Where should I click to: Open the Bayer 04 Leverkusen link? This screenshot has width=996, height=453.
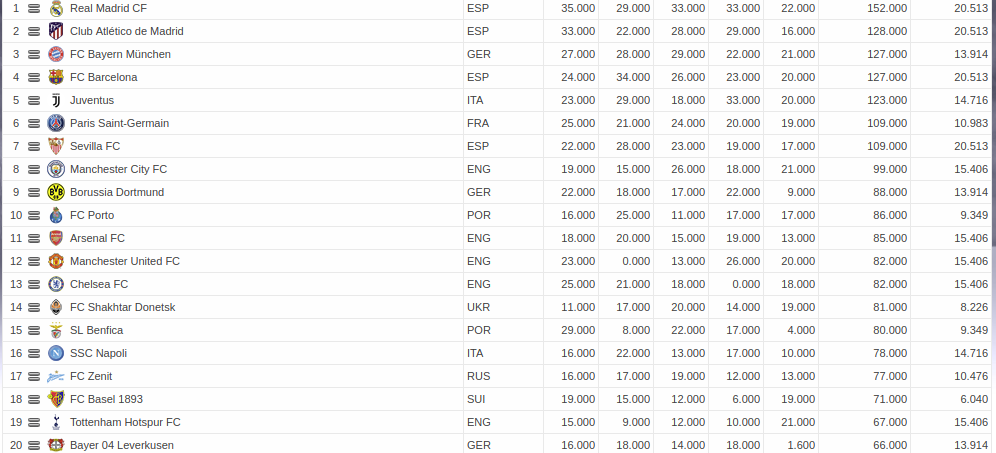pyautogui.click(x=122, y=445)
